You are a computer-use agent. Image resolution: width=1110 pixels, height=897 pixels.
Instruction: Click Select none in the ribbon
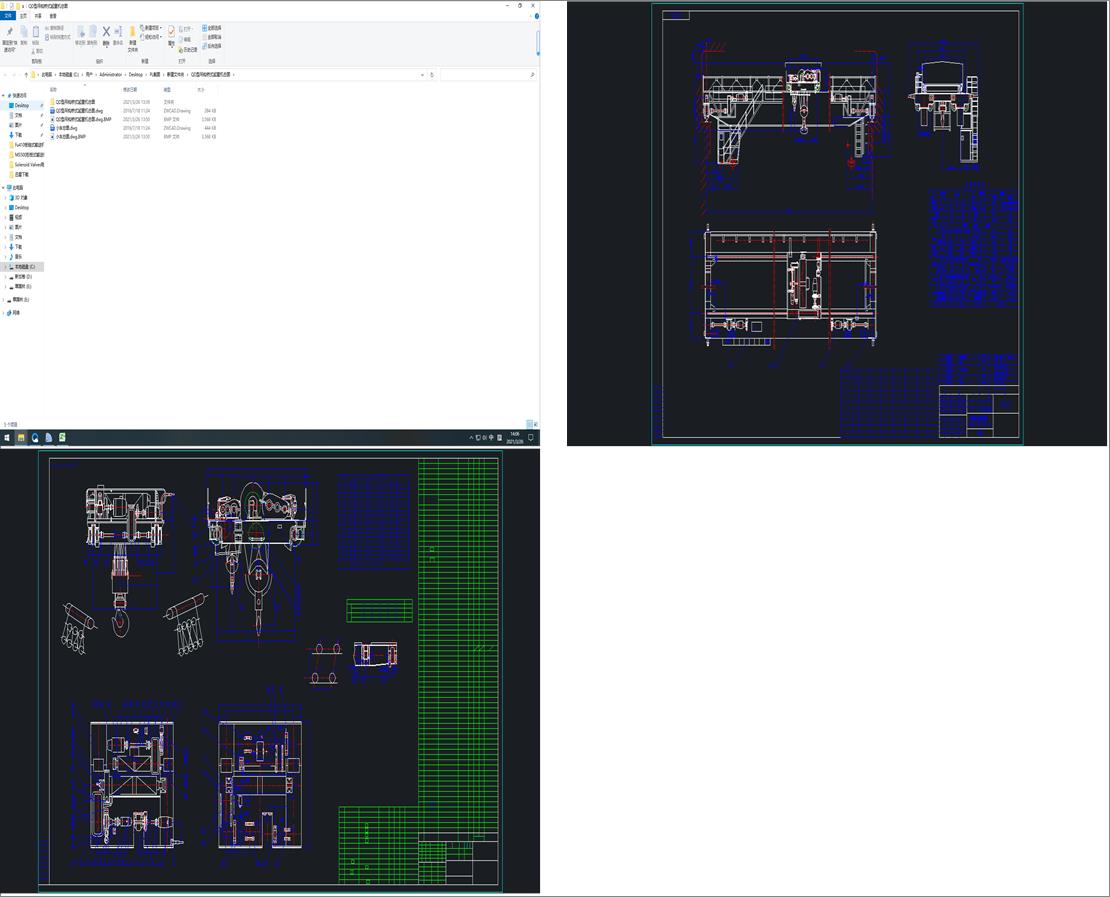coord(212,37)
